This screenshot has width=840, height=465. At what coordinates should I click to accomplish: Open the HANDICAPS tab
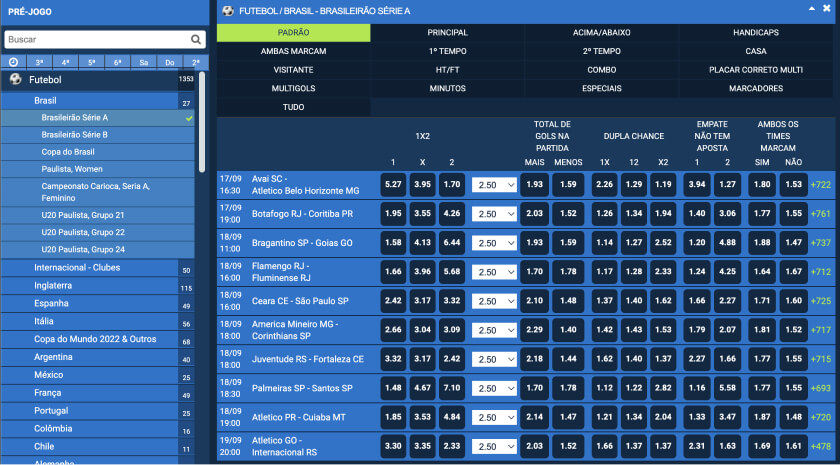(x=756, y=33)
